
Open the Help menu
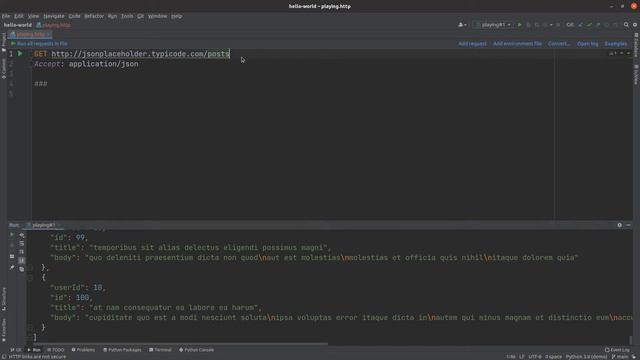coord(176,16)
